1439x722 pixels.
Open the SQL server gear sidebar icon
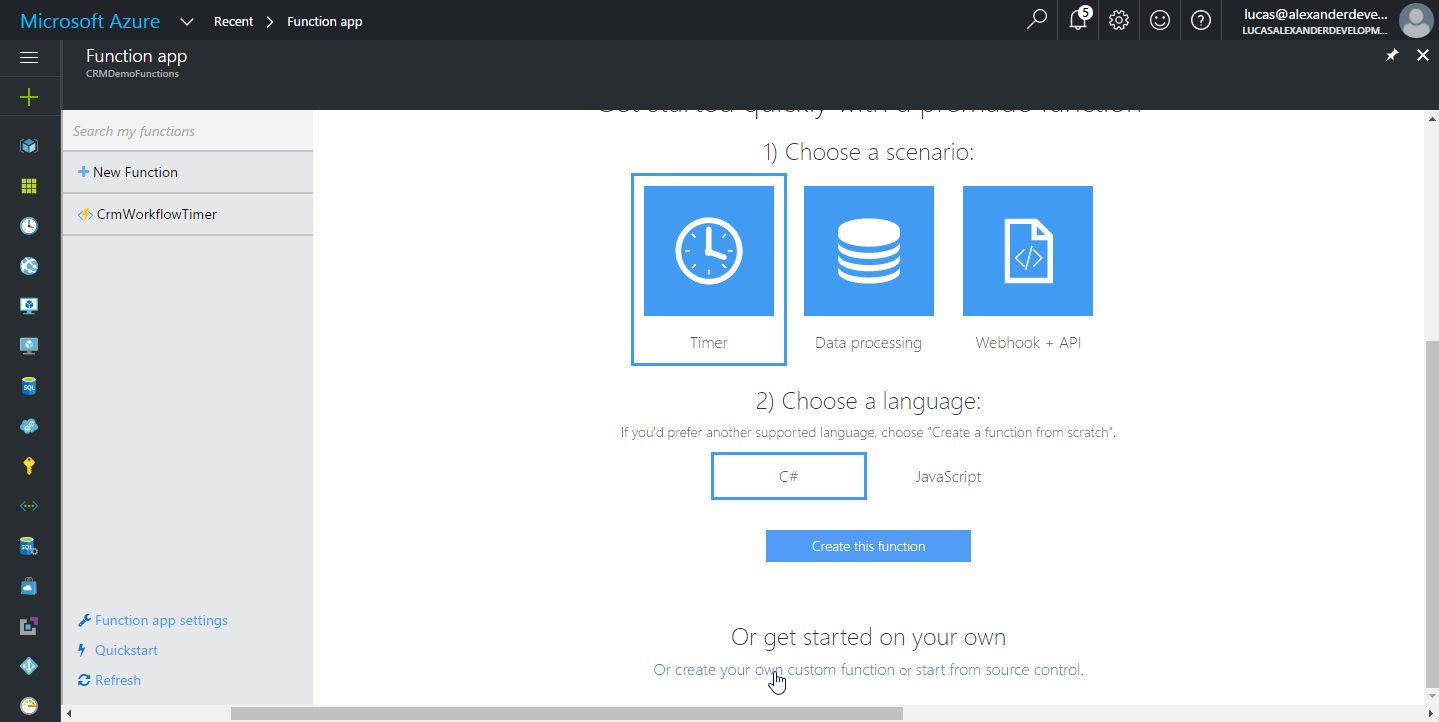click(29, 546)
